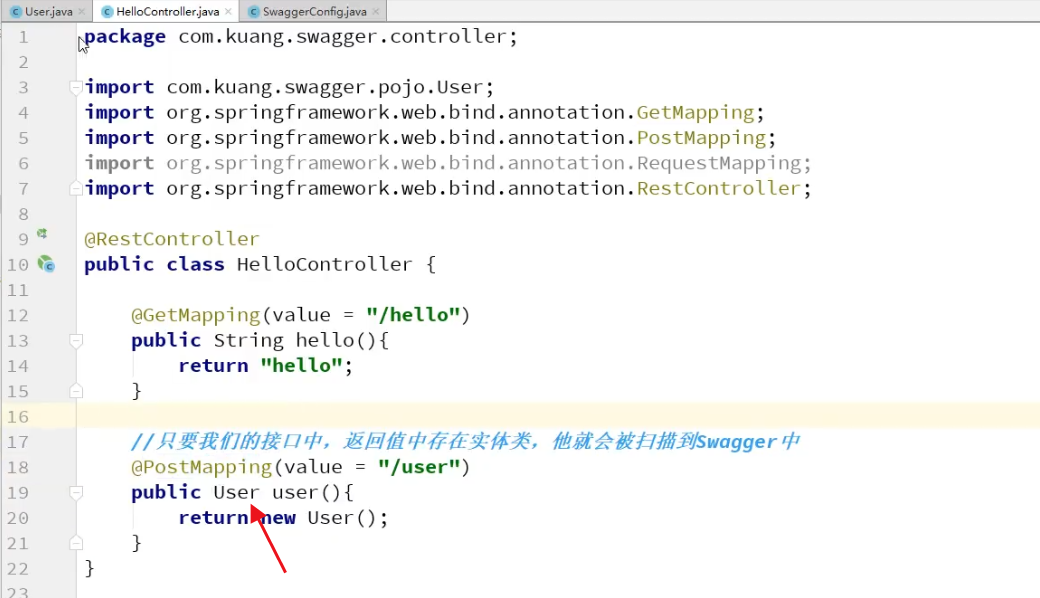Screen dimensions: 1040x598
Task: Click the HelloController class name
Action: pos(324,265)
